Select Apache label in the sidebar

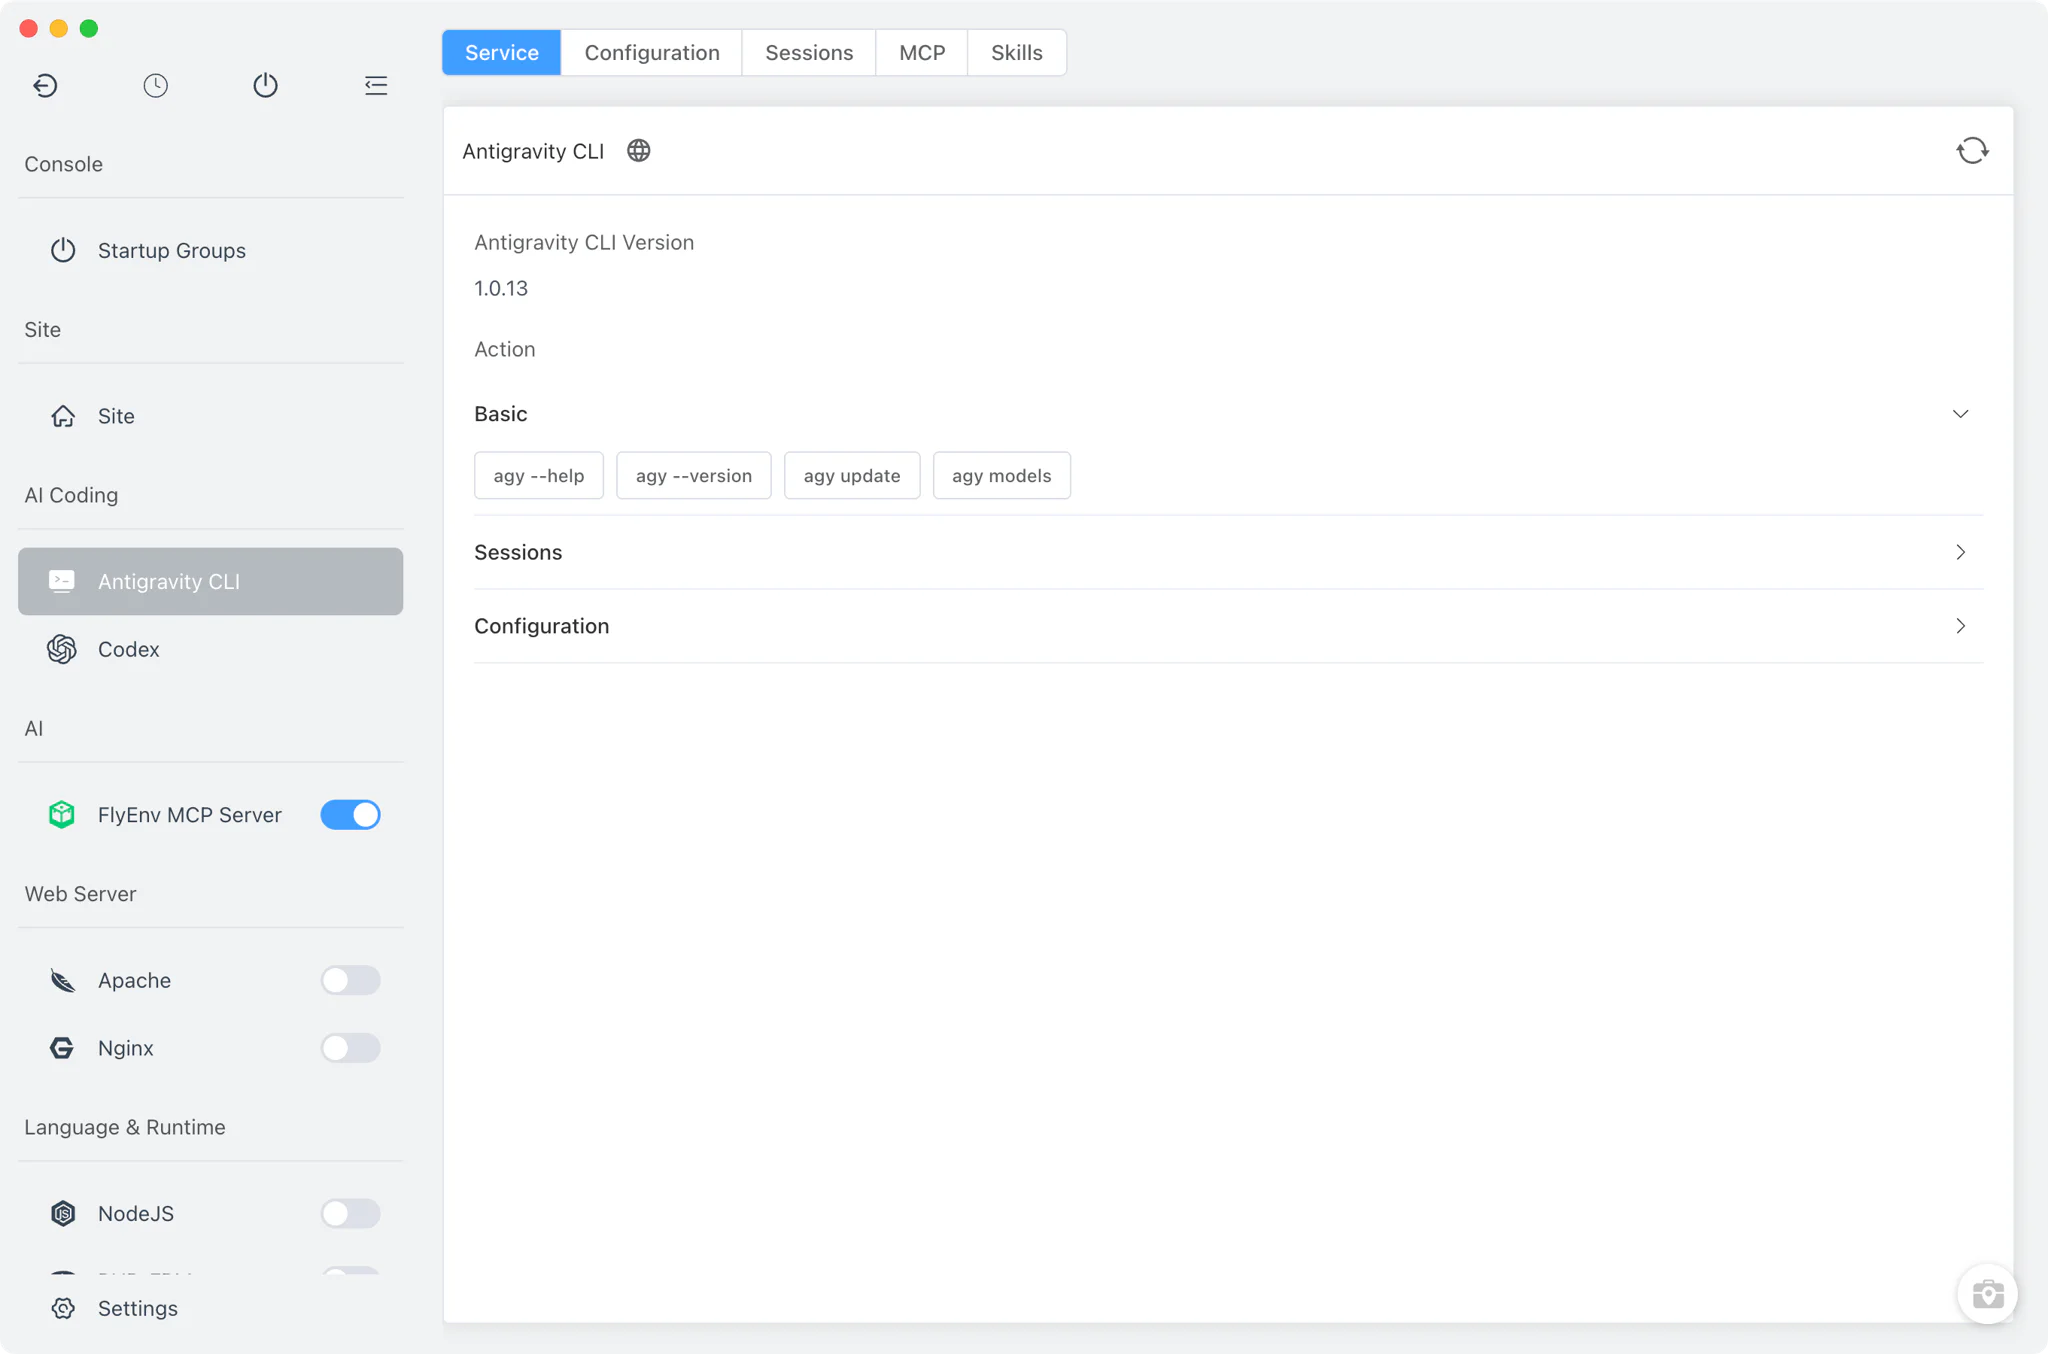[x=134, y=980]
